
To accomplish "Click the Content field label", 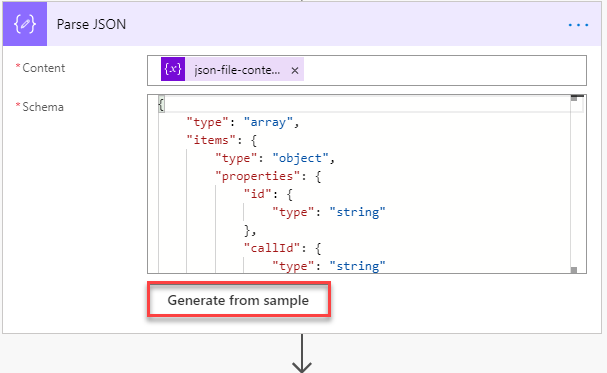I will [43, 68].
